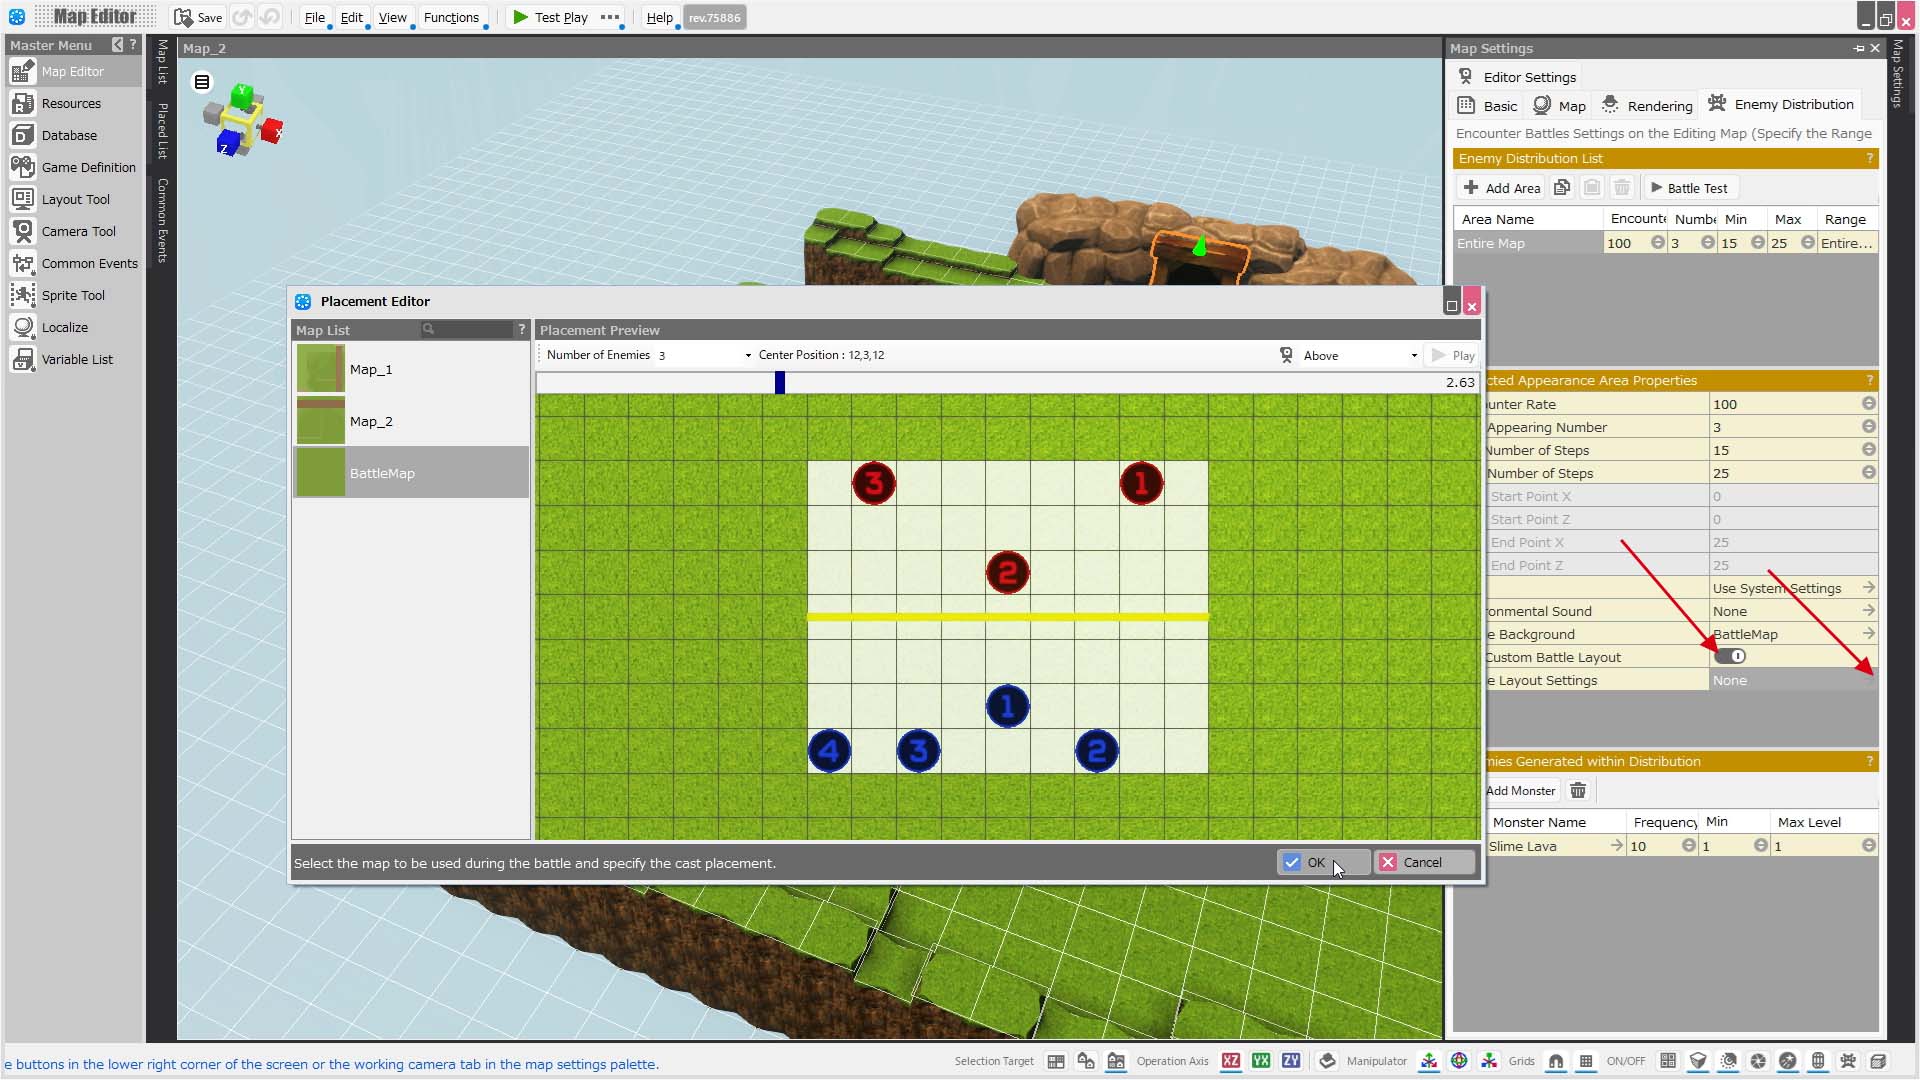Toggle ZY operation axis
Screen dimensions: 1920x1080
(1291, 1061)
